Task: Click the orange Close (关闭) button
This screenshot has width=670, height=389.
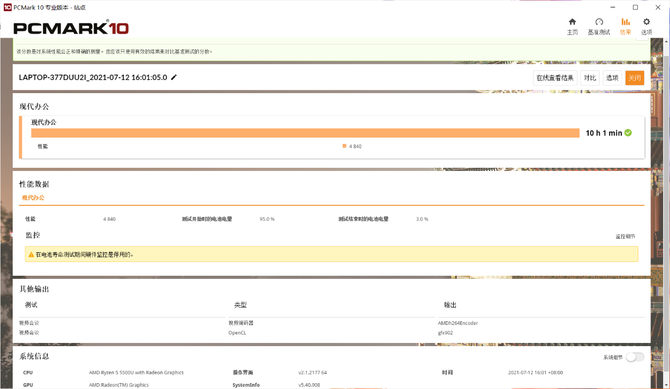Action: [x=635, y=78]
